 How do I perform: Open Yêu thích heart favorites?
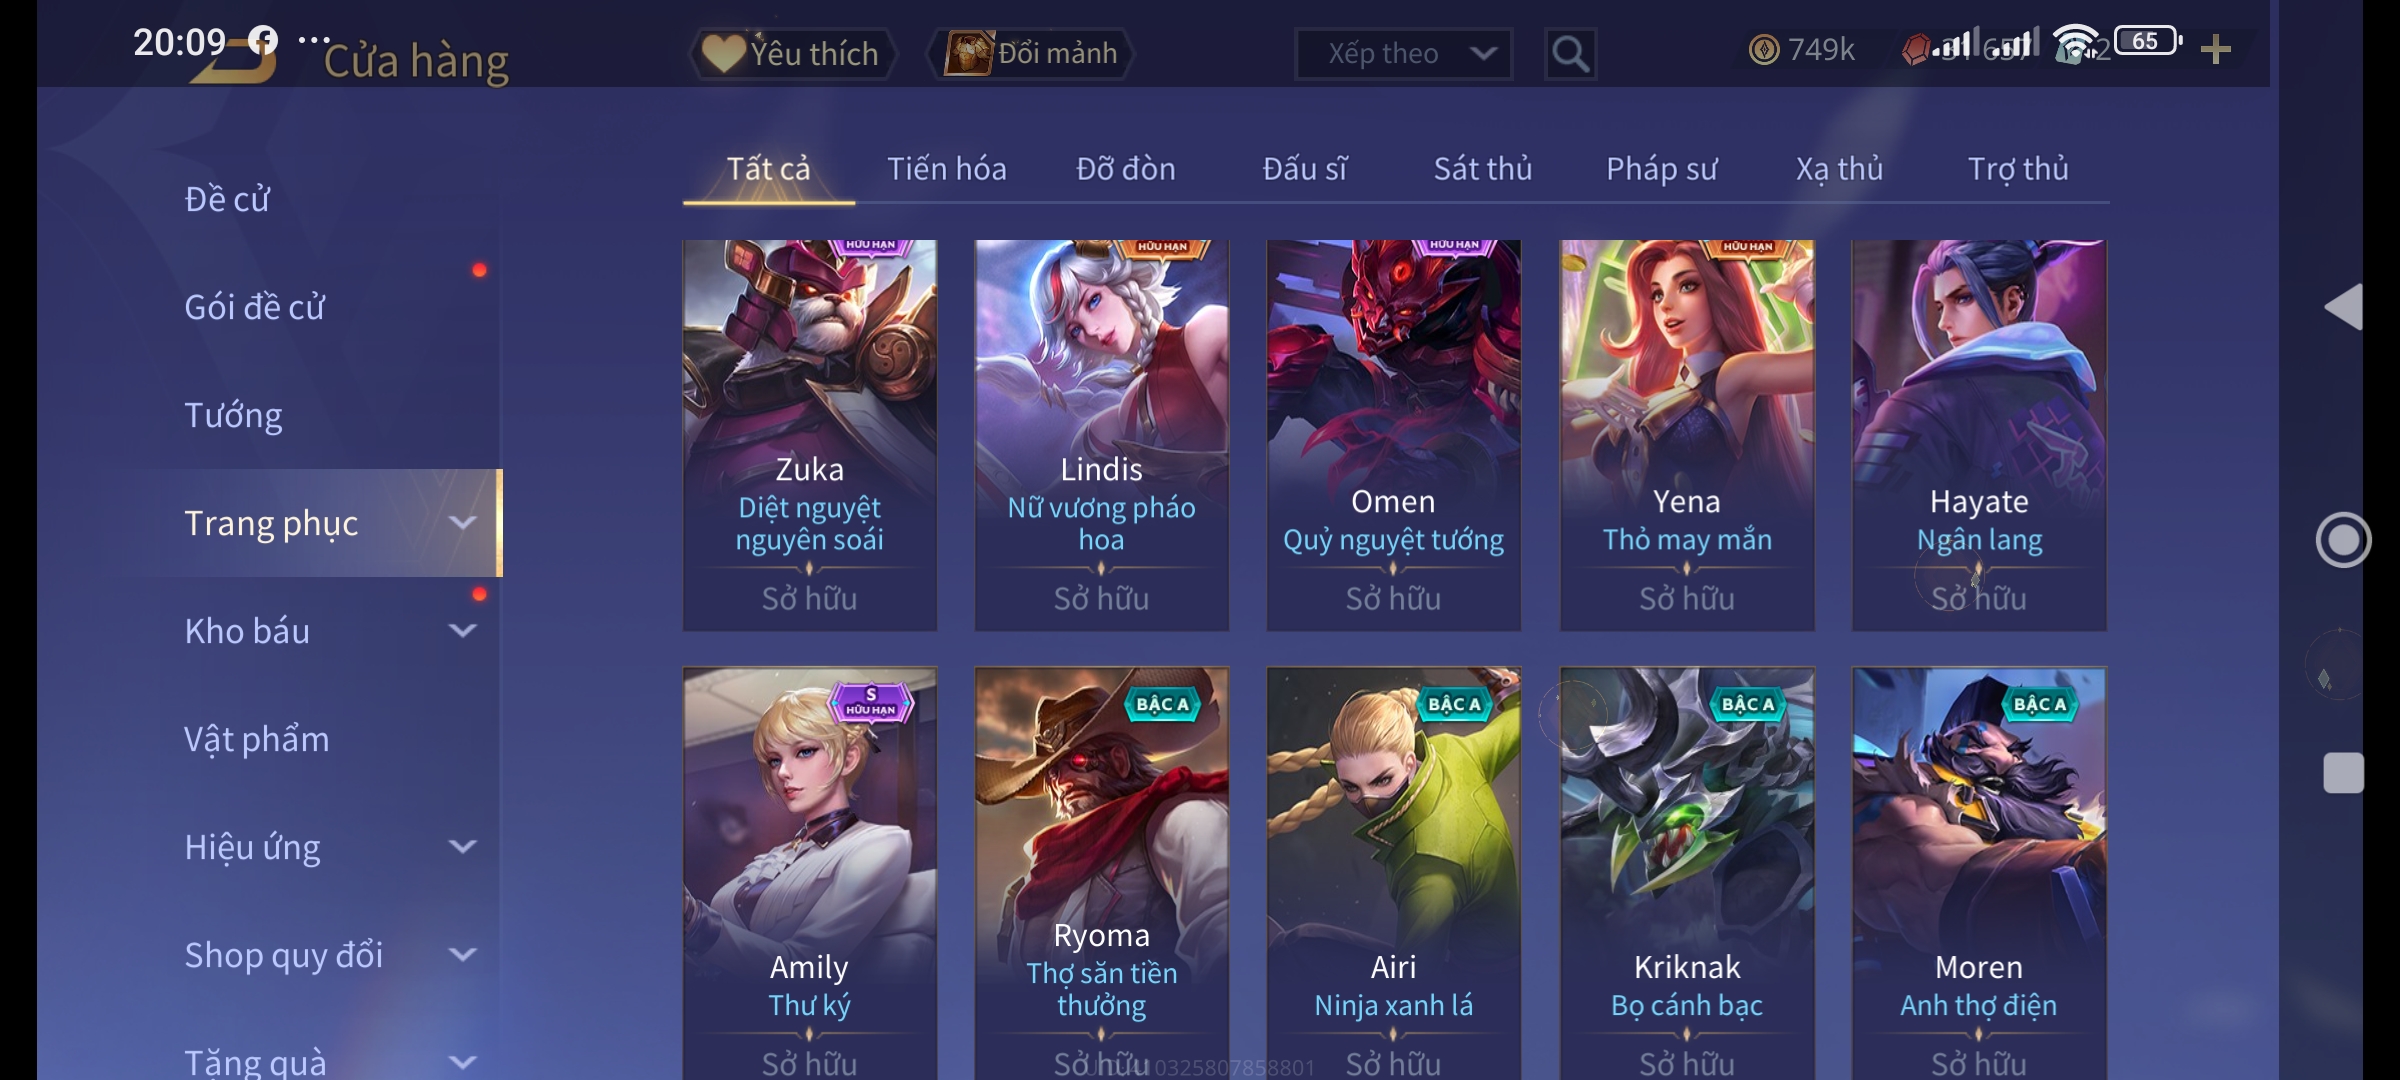[792, 53]
